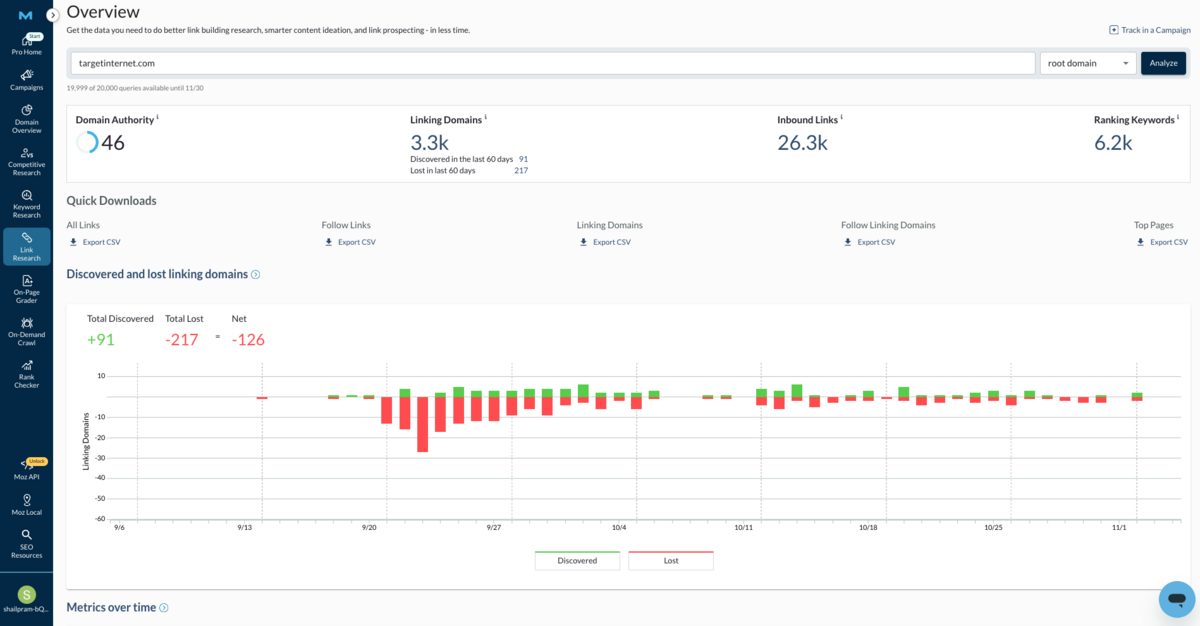Click the 11/1 date axis label
The image size is (1200, 626).
[1119, 527]
